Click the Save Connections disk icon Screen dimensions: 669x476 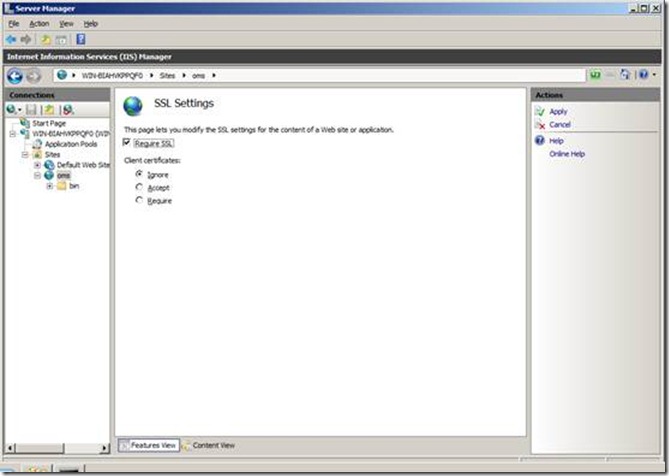pos(31,110)
